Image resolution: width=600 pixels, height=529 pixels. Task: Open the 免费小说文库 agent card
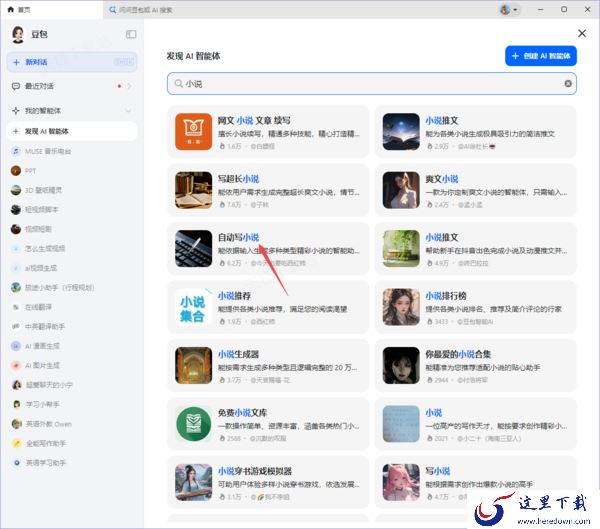point(268,424)
